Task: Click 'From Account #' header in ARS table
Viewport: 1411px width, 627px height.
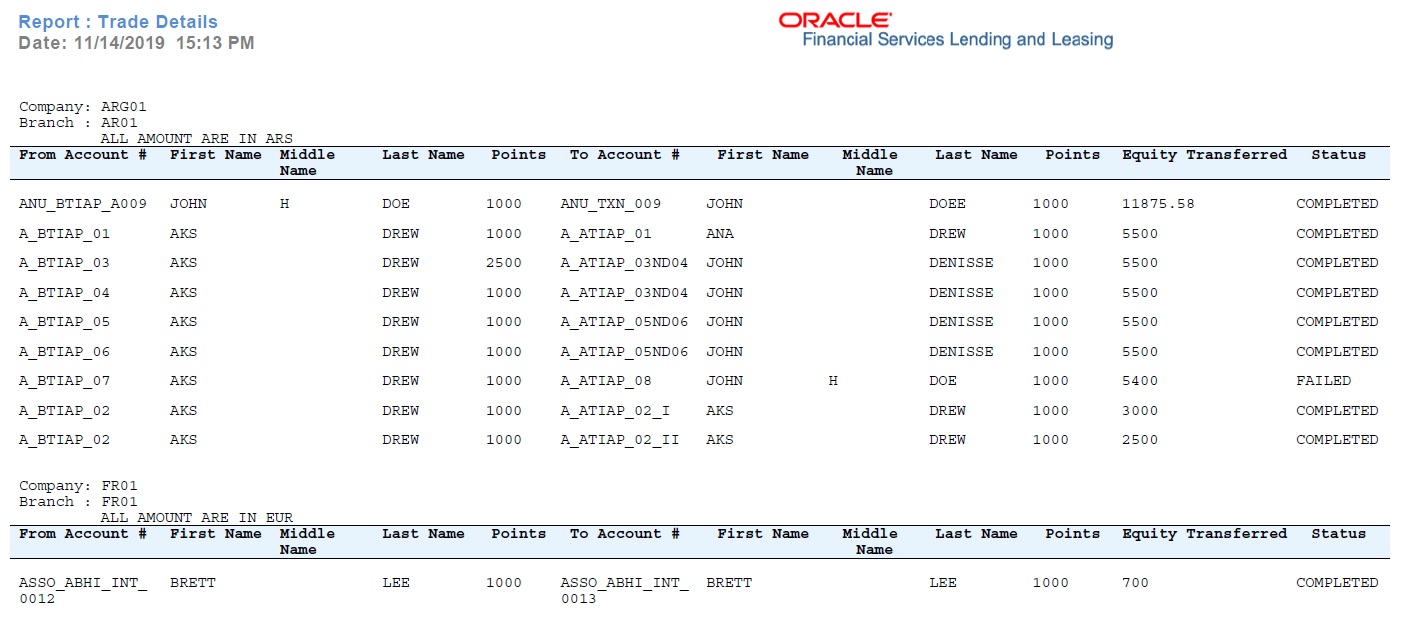Action: pyautogui.click(x=83, y=155)
